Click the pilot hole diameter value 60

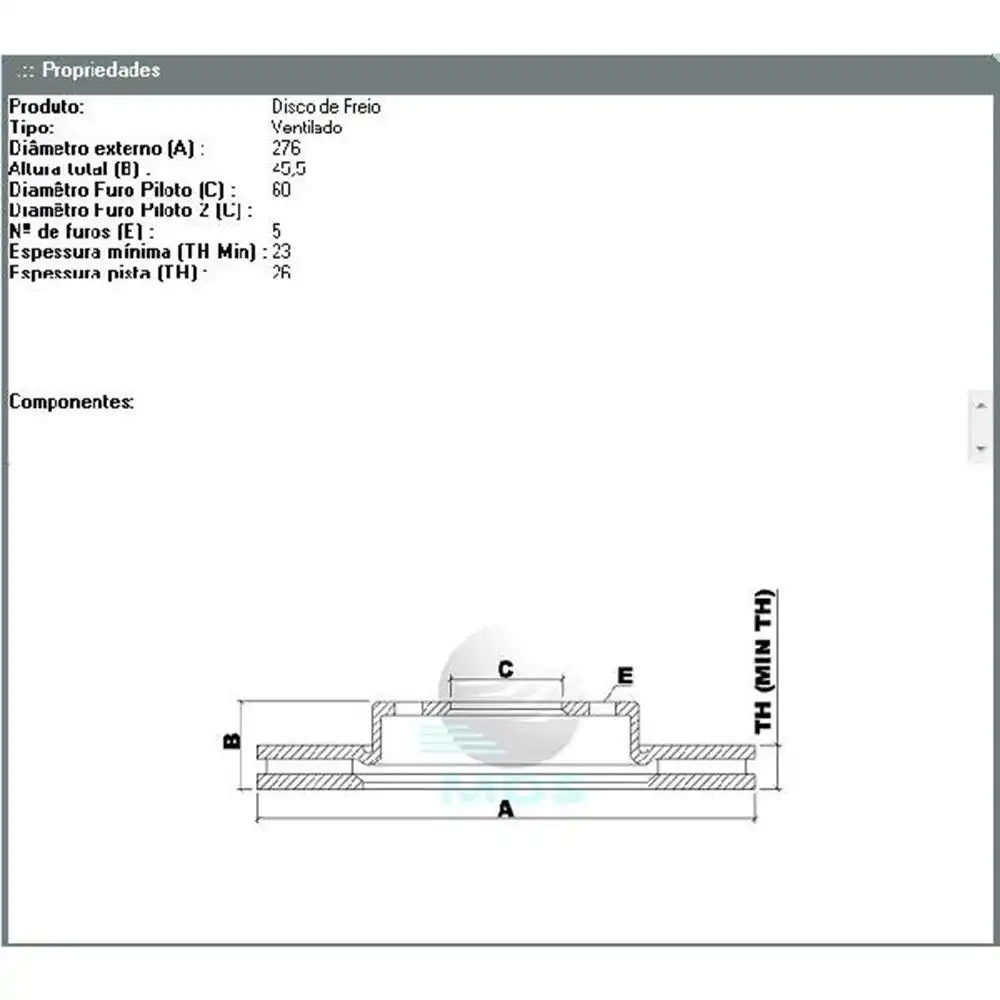(x=281, y=190)
